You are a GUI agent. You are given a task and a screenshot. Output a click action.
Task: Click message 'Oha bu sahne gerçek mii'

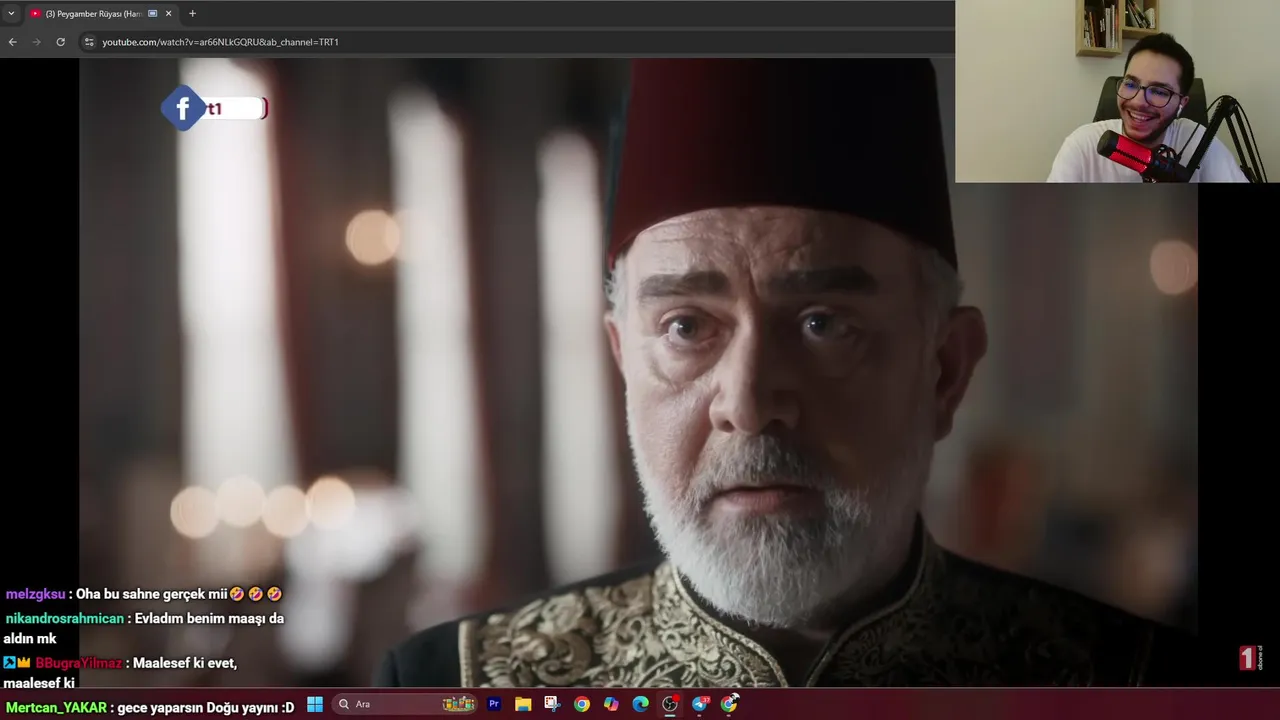151,594
